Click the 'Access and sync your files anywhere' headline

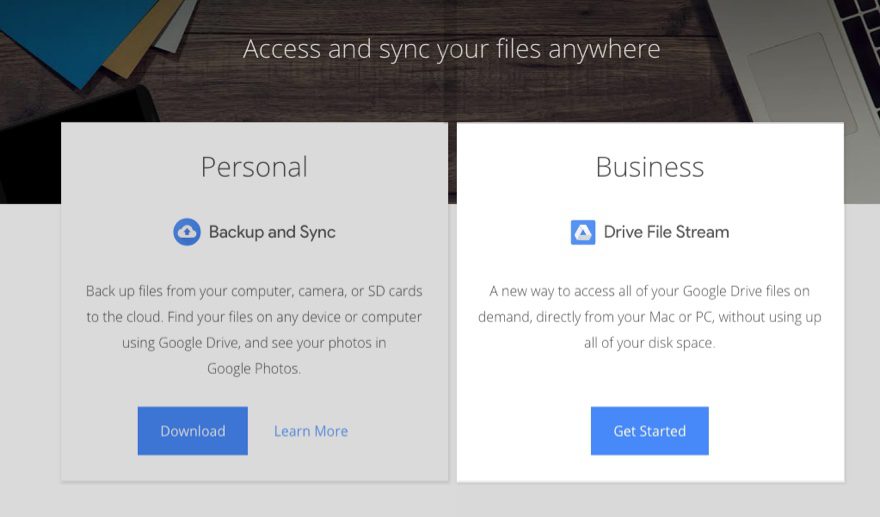coord(452,49)
